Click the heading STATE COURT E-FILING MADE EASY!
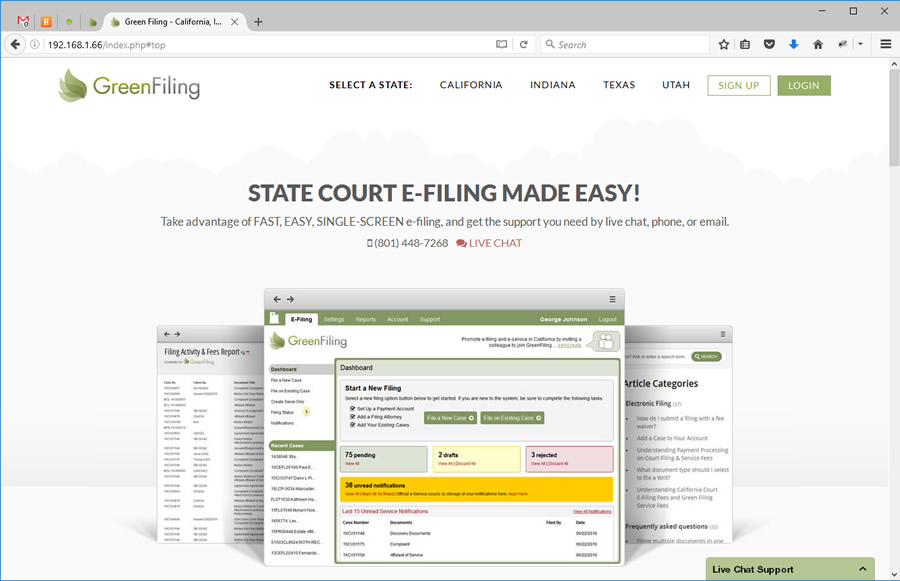Viewport: 900px width, 581px height. click(x=444, y=193)
